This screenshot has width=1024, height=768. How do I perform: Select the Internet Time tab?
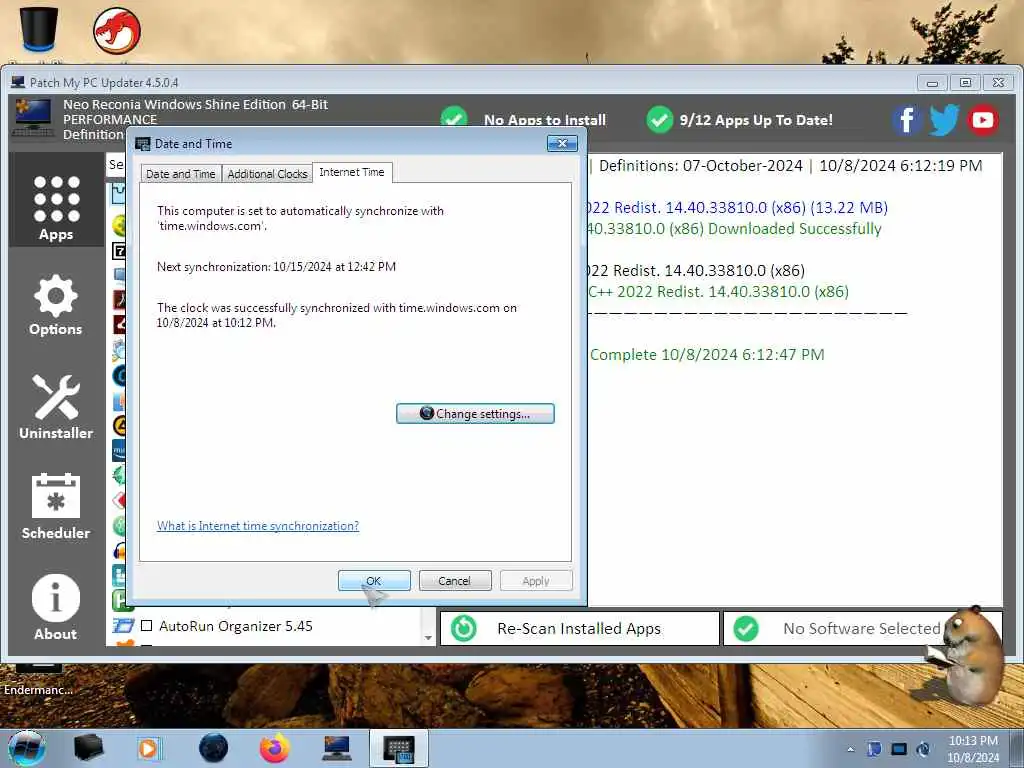tap(352, 172)
